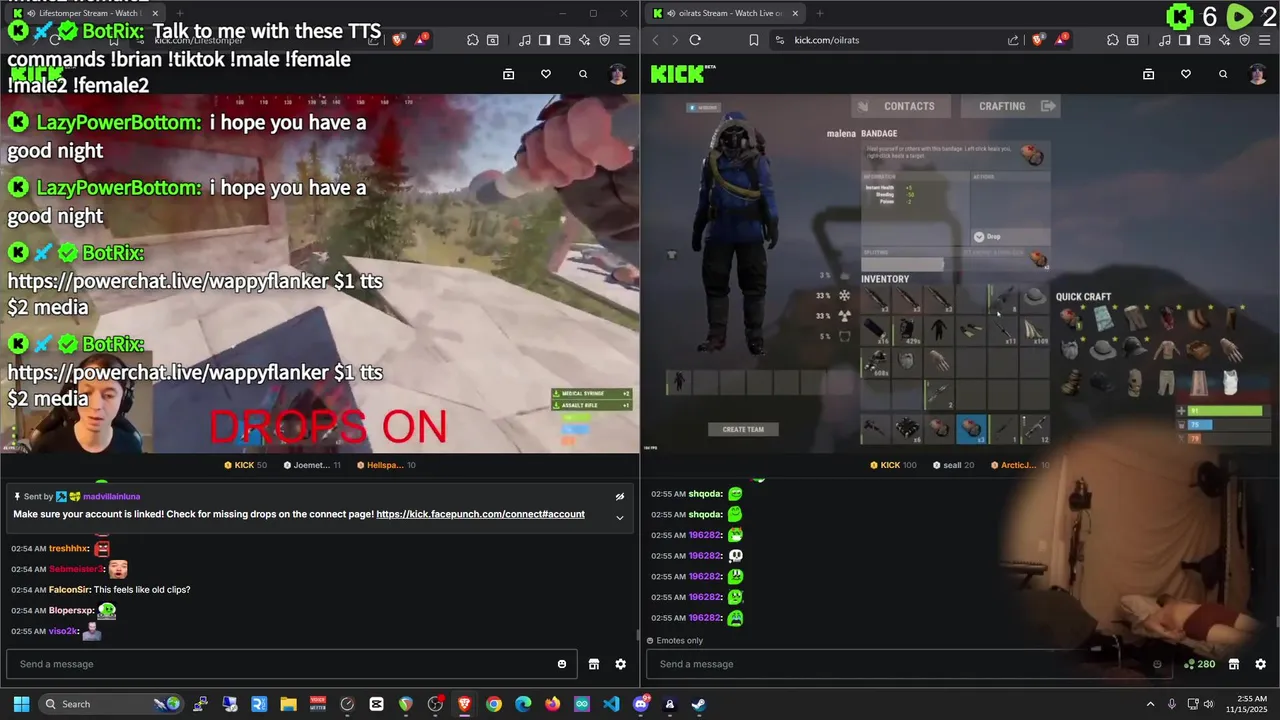Open shop icon in Lifestomper chat

(594, 664)
